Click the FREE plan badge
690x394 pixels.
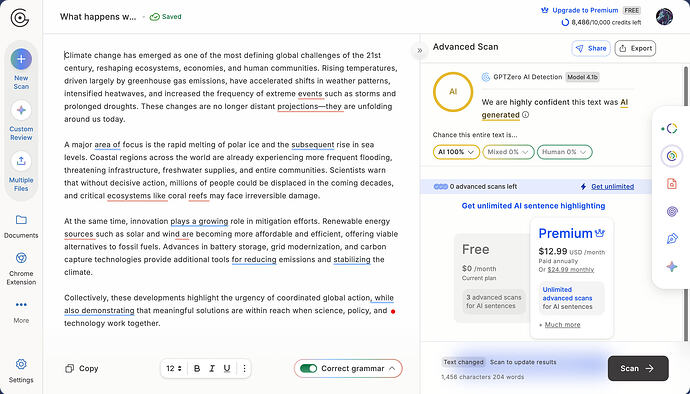click(x=632, y=10)
